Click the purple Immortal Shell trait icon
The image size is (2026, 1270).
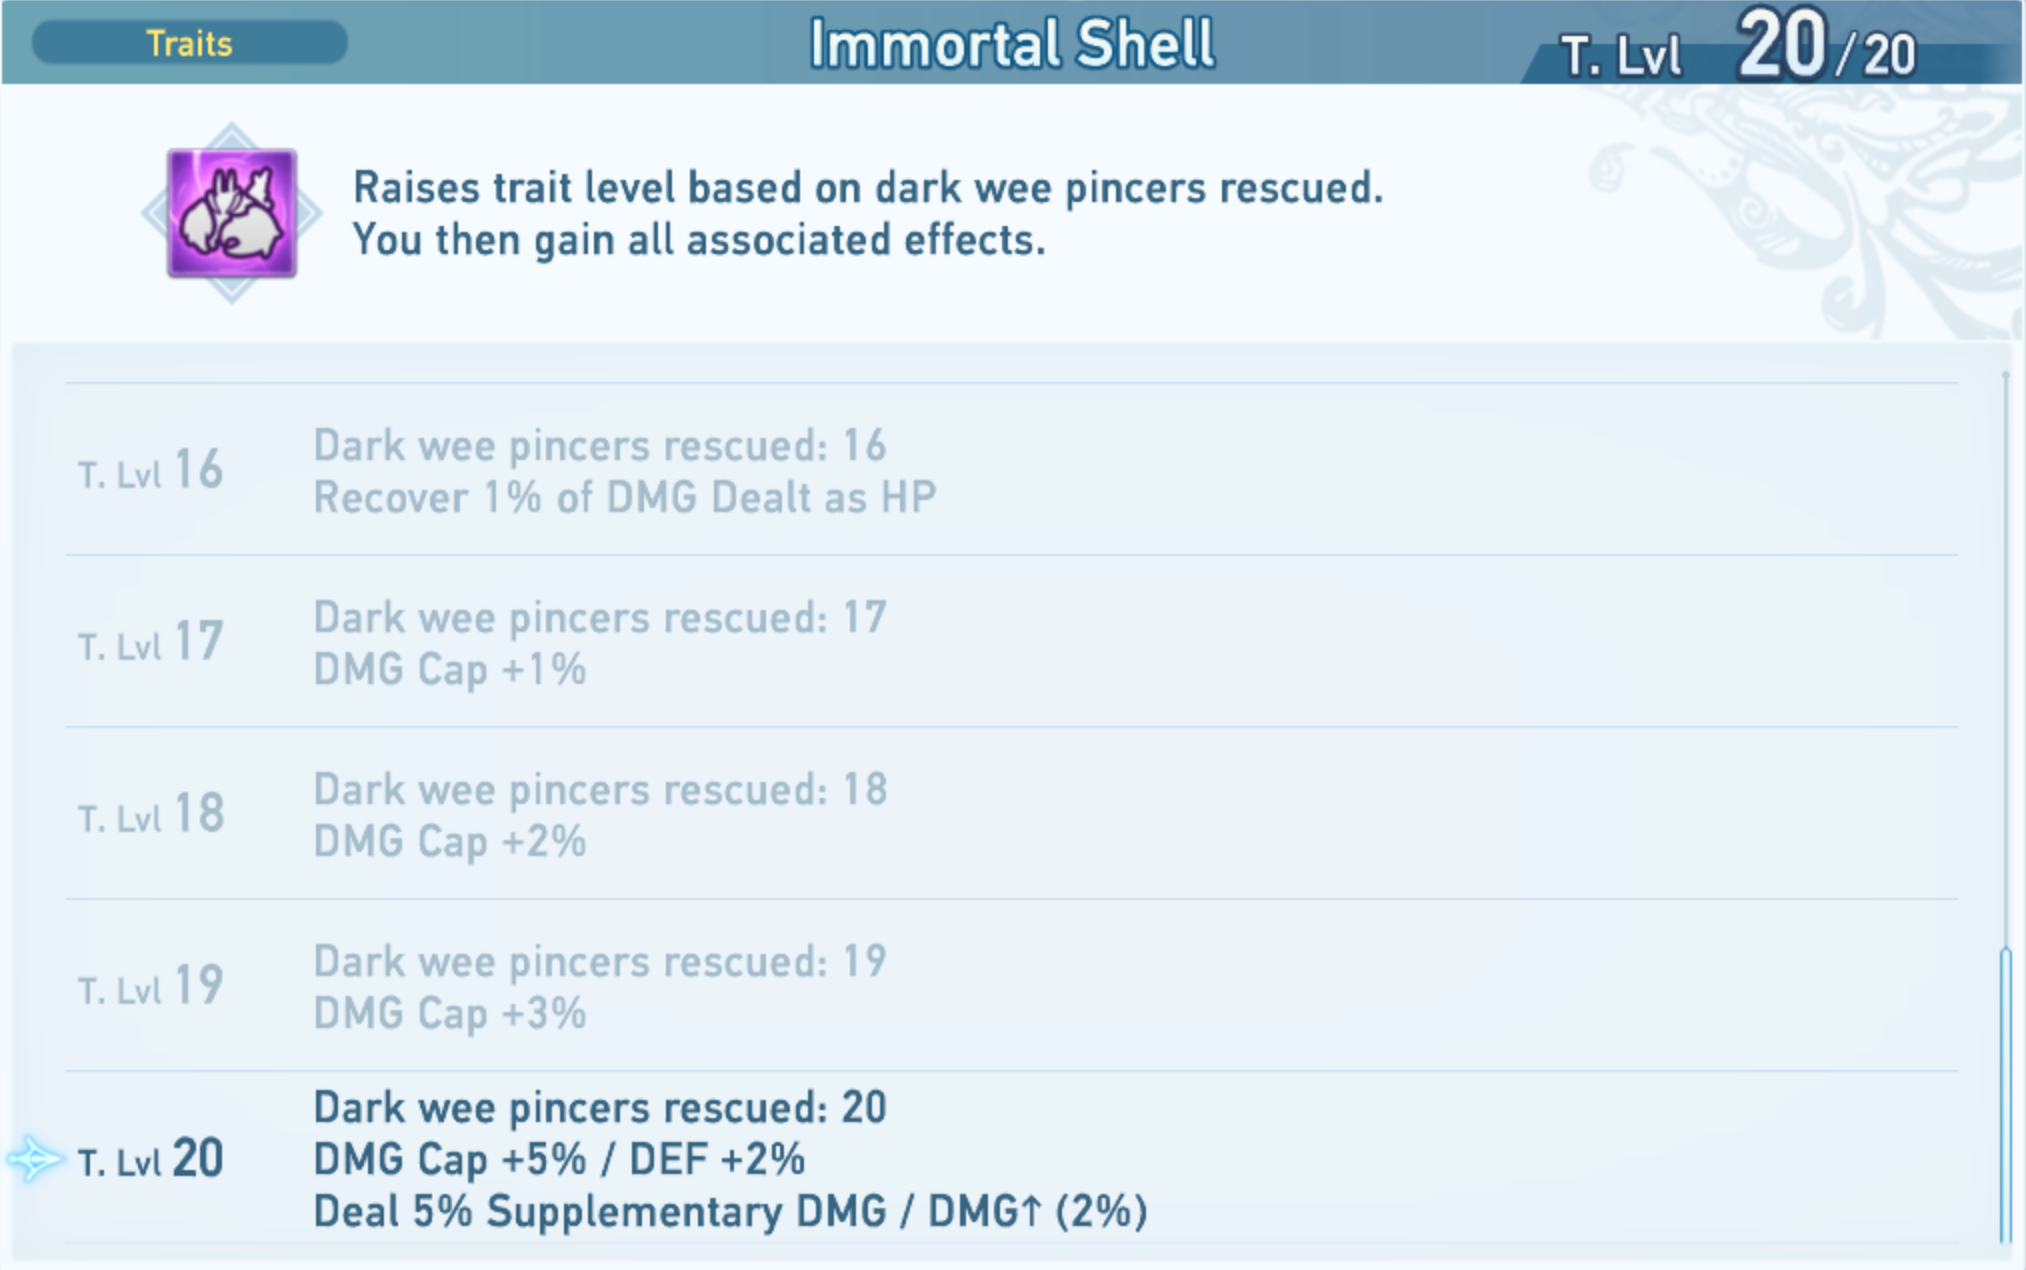pyautogui.click(x=231, y=213)
